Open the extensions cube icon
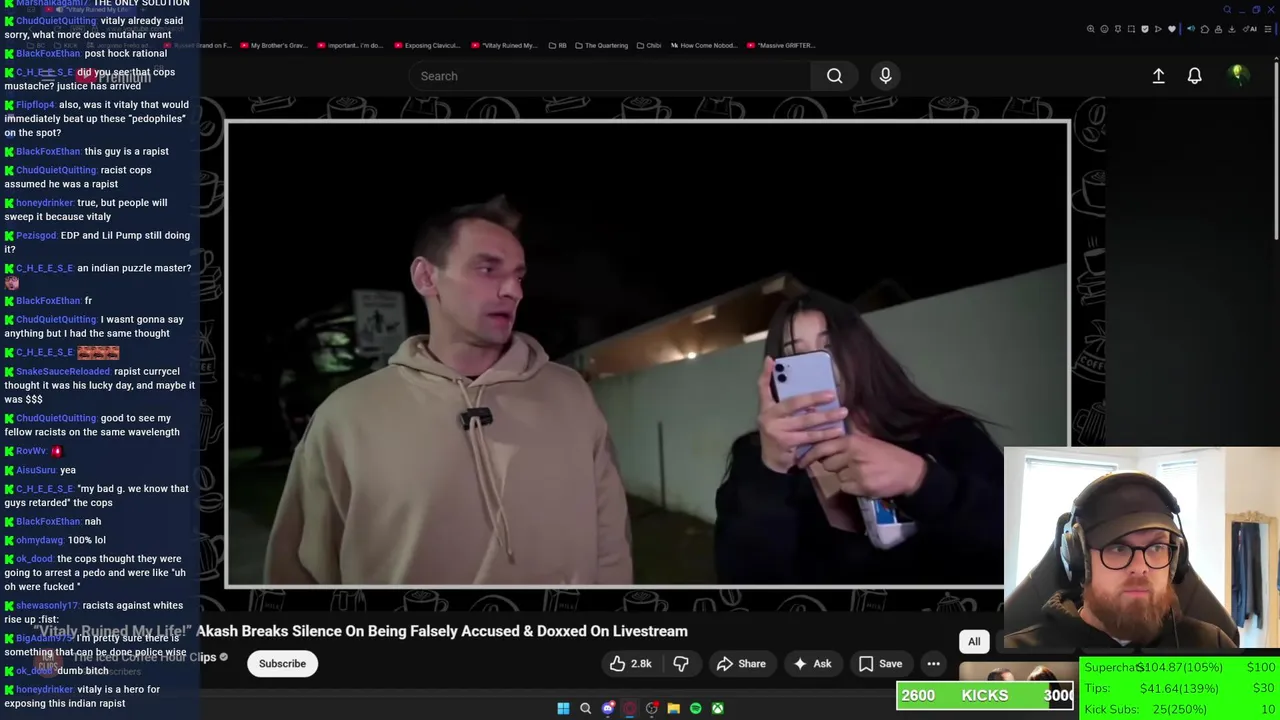This screenshot has width=1280, height=720. point(1205,29)
